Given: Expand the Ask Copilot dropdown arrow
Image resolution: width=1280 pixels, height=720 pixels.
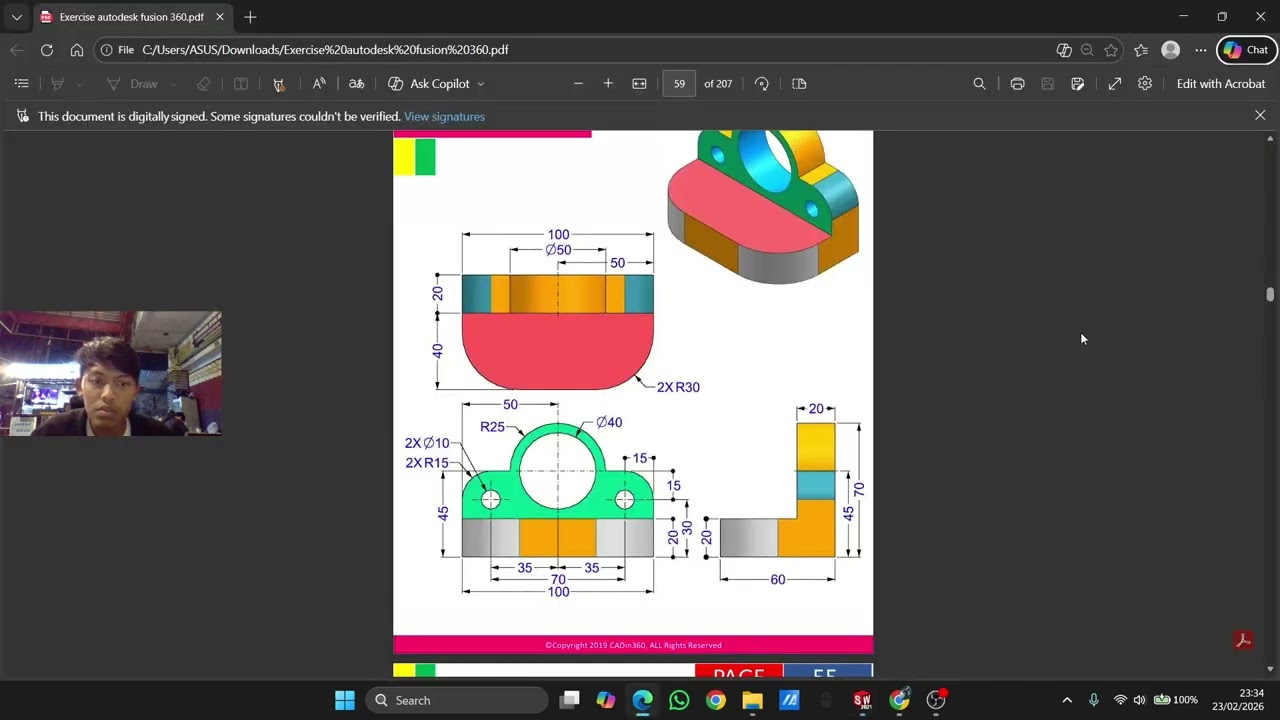Looking at the screenshot, I should 481,84.
